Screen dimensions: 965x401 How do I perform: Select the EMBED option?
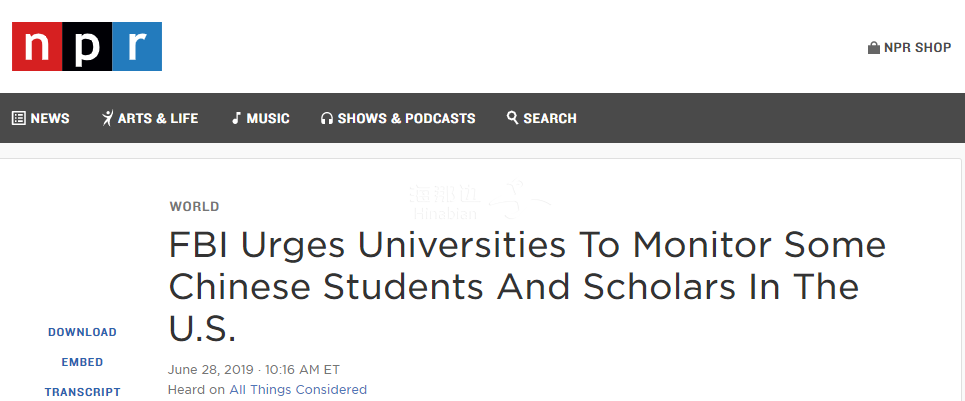click(82, 362)
